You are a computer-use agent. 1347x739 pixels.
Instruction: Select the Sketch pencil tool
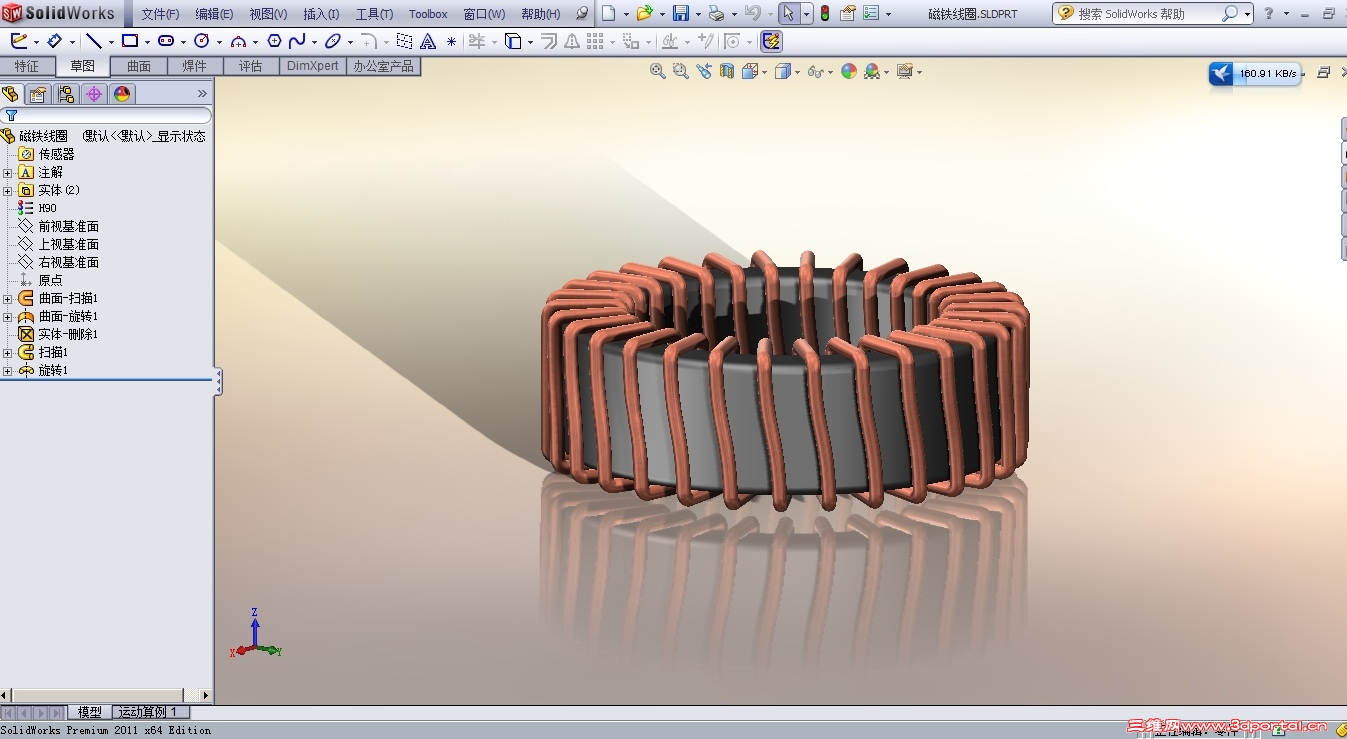tap(19, 41)
